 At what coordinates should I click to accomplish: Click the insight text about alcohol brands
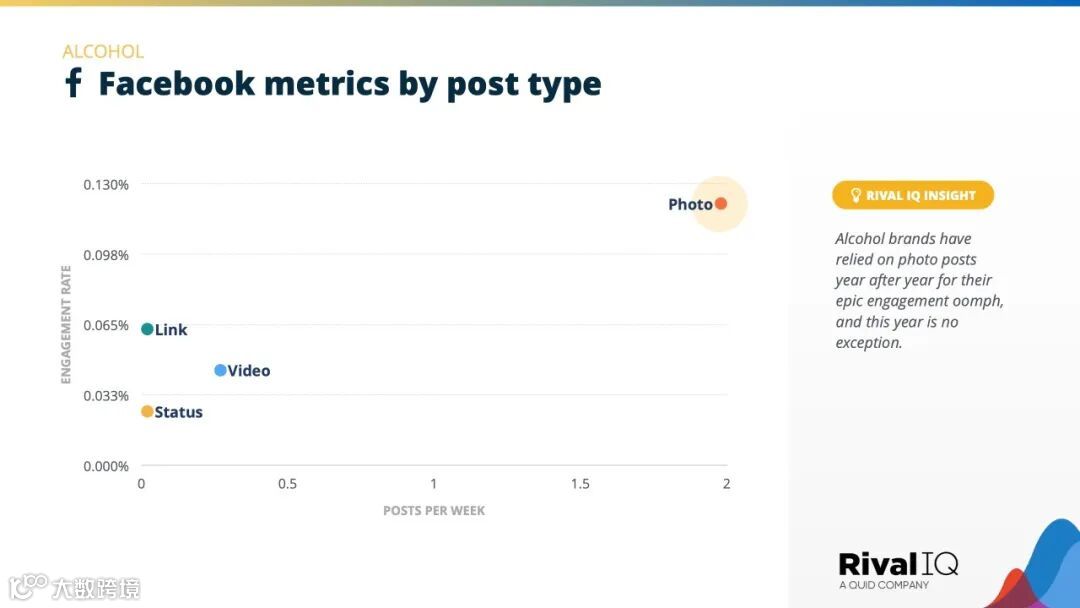(x=919, y=291)
